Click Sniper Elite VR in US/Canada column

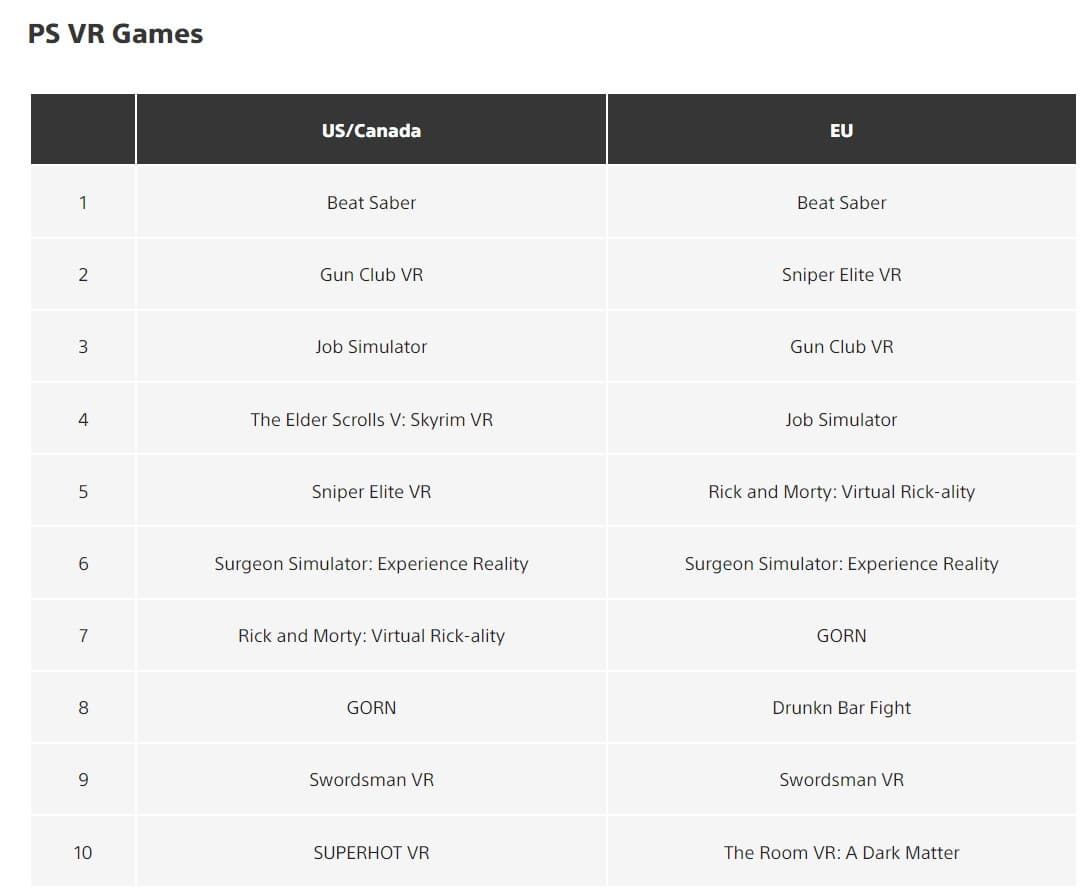[371, 492]
